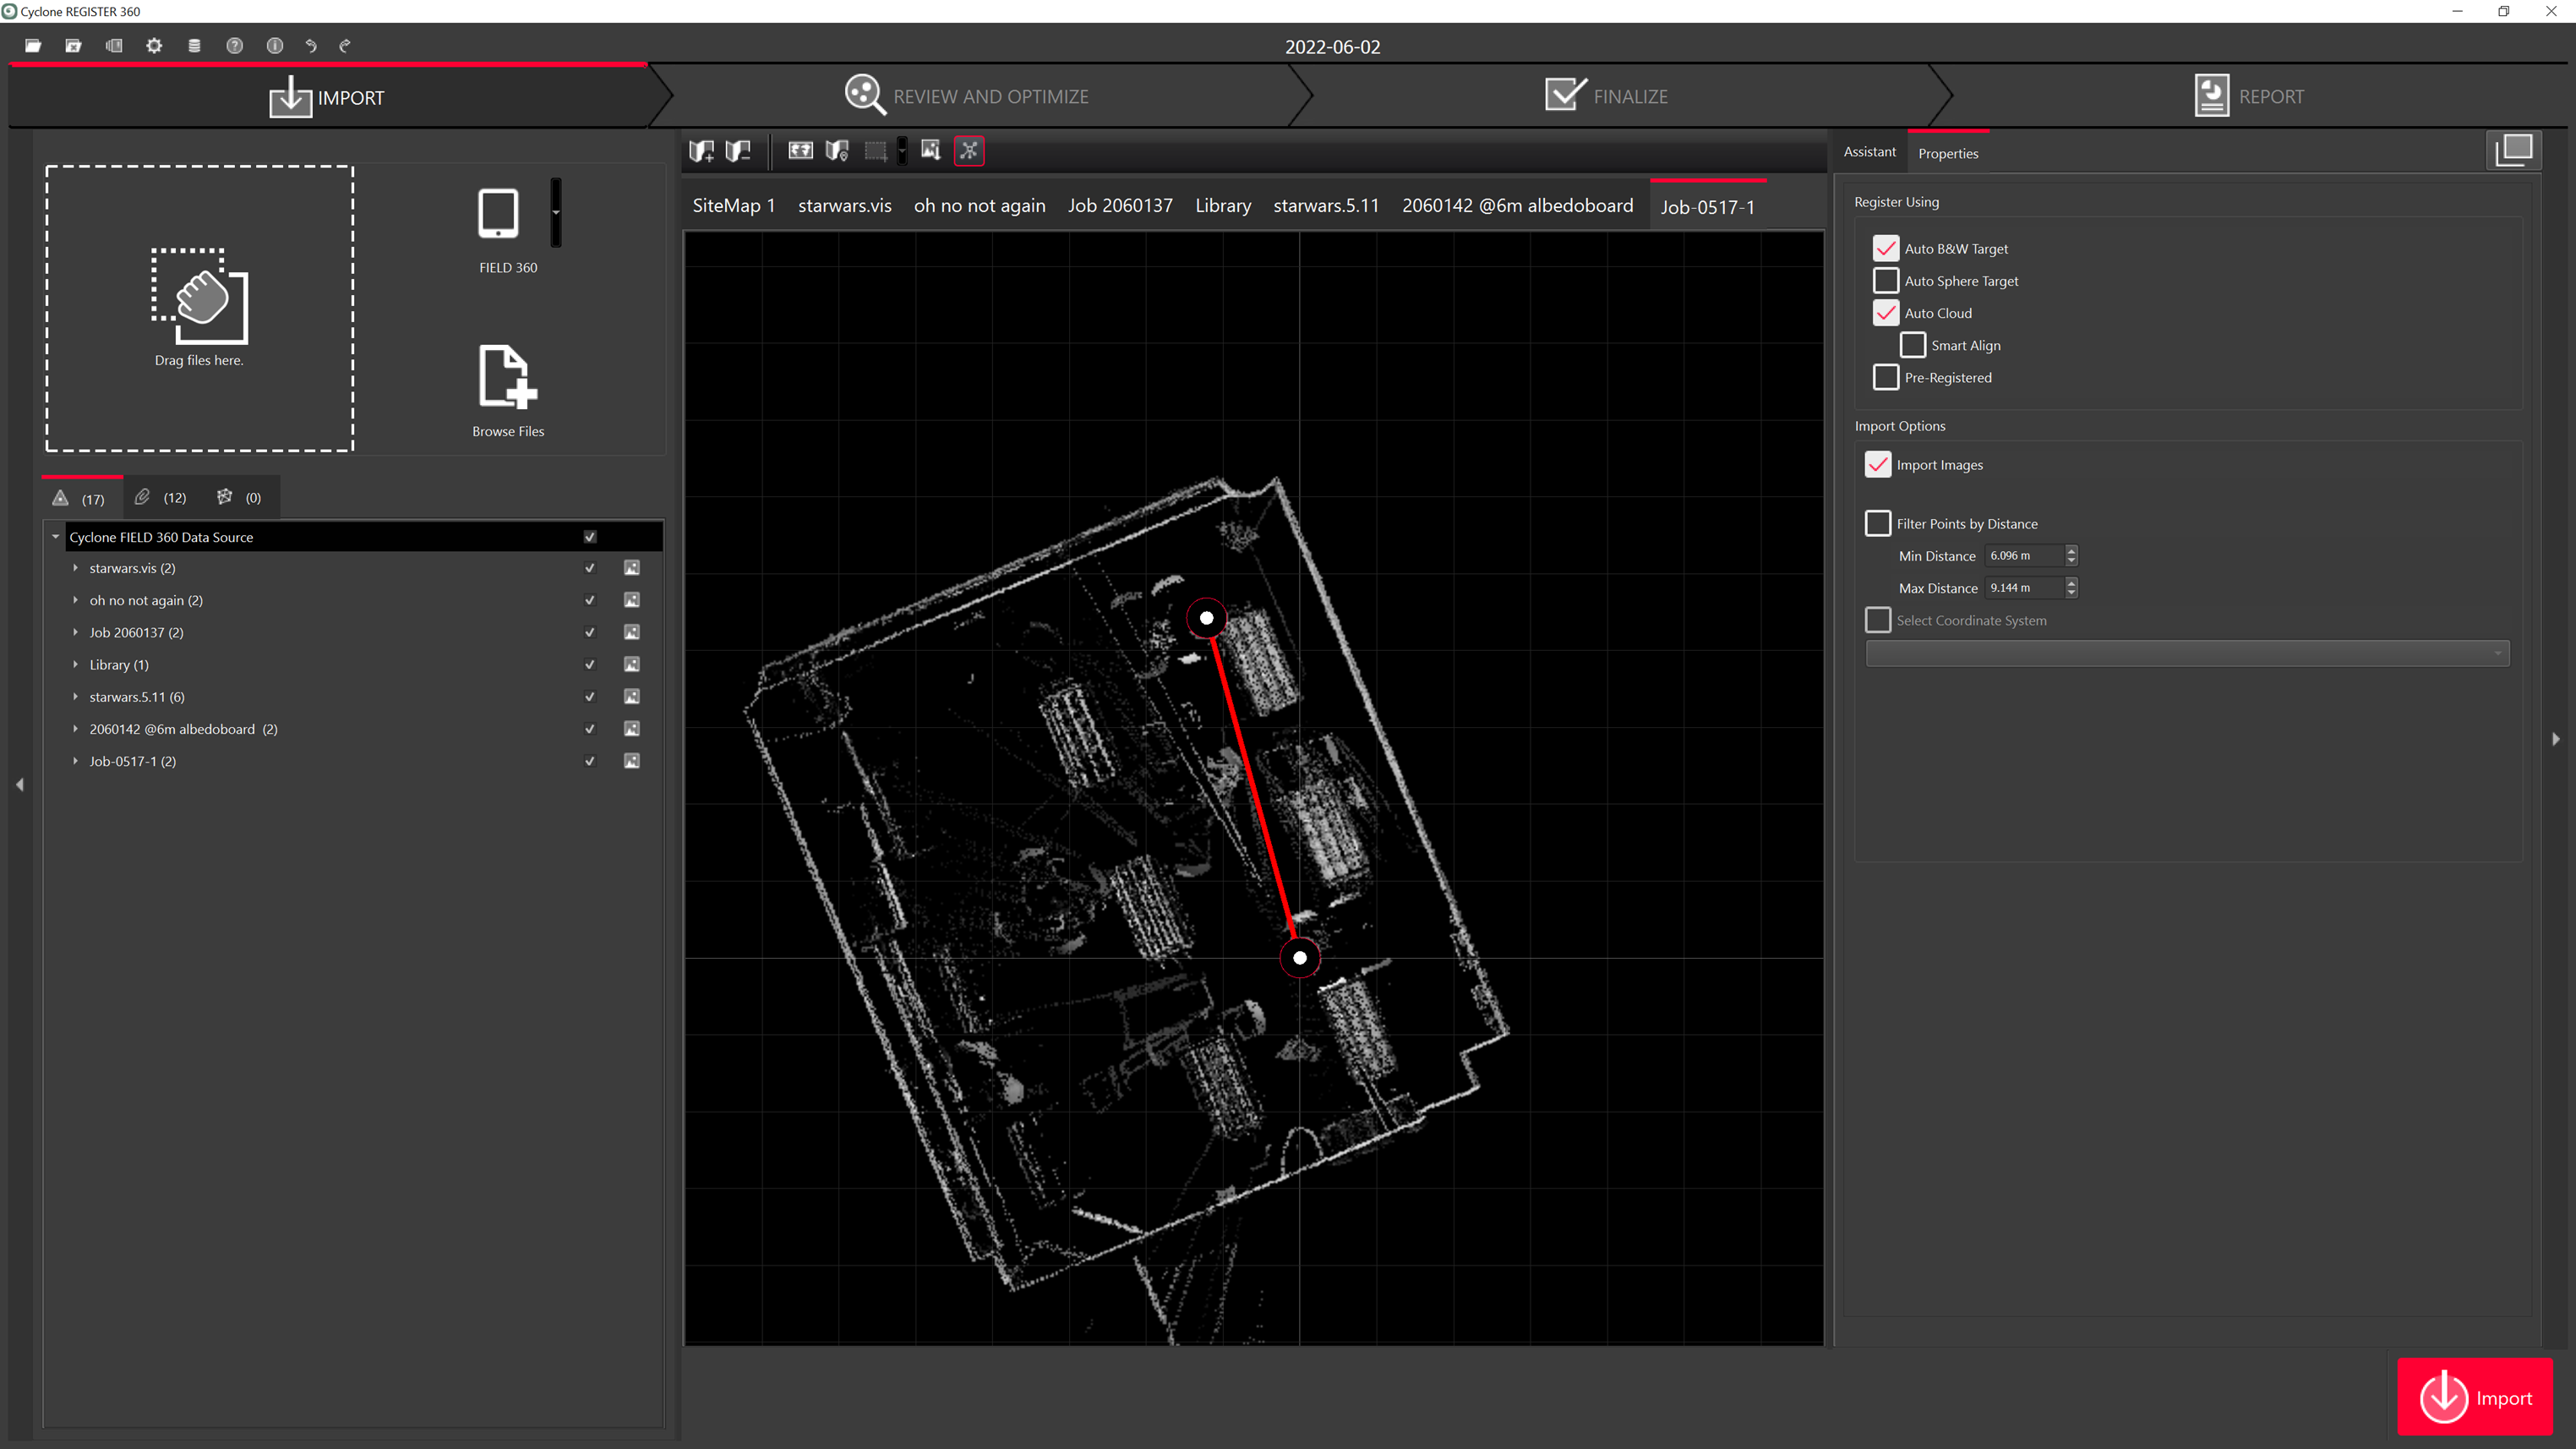Viewport: 2576px width, 1449px height.
Task: Click the add SiteMap icon
Action: [x=701, y=151]
